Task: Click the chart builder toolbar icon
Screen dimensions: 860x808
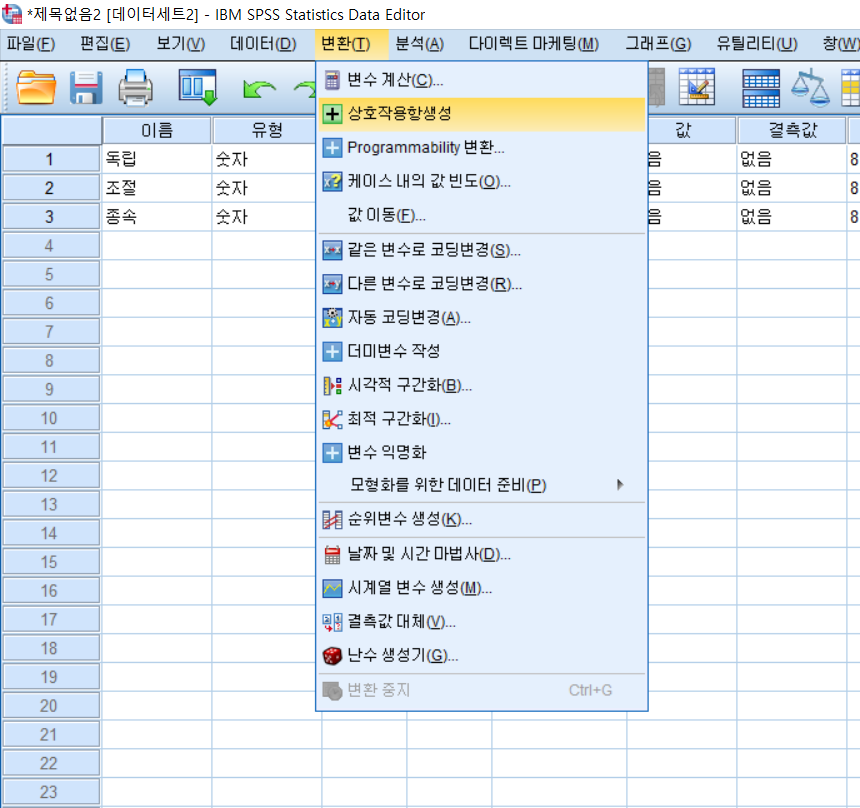Action: tap(697, 87)
